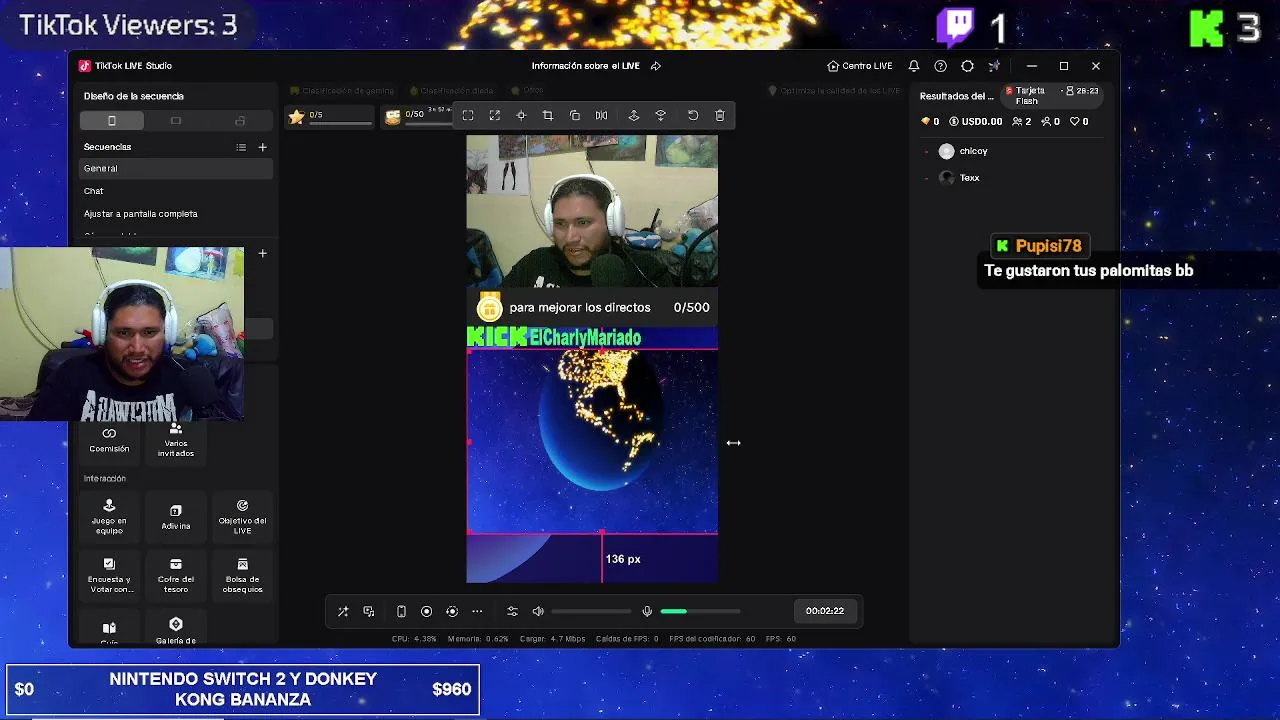Screen dimensions: 1280x720
Task: Open Resultados del panel tab
Action: [957, 96]
